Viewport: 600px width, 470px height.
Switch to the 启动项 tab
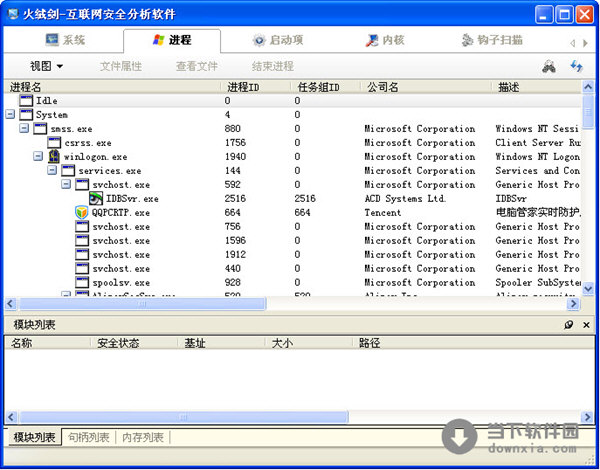click(x=278, y=40)
